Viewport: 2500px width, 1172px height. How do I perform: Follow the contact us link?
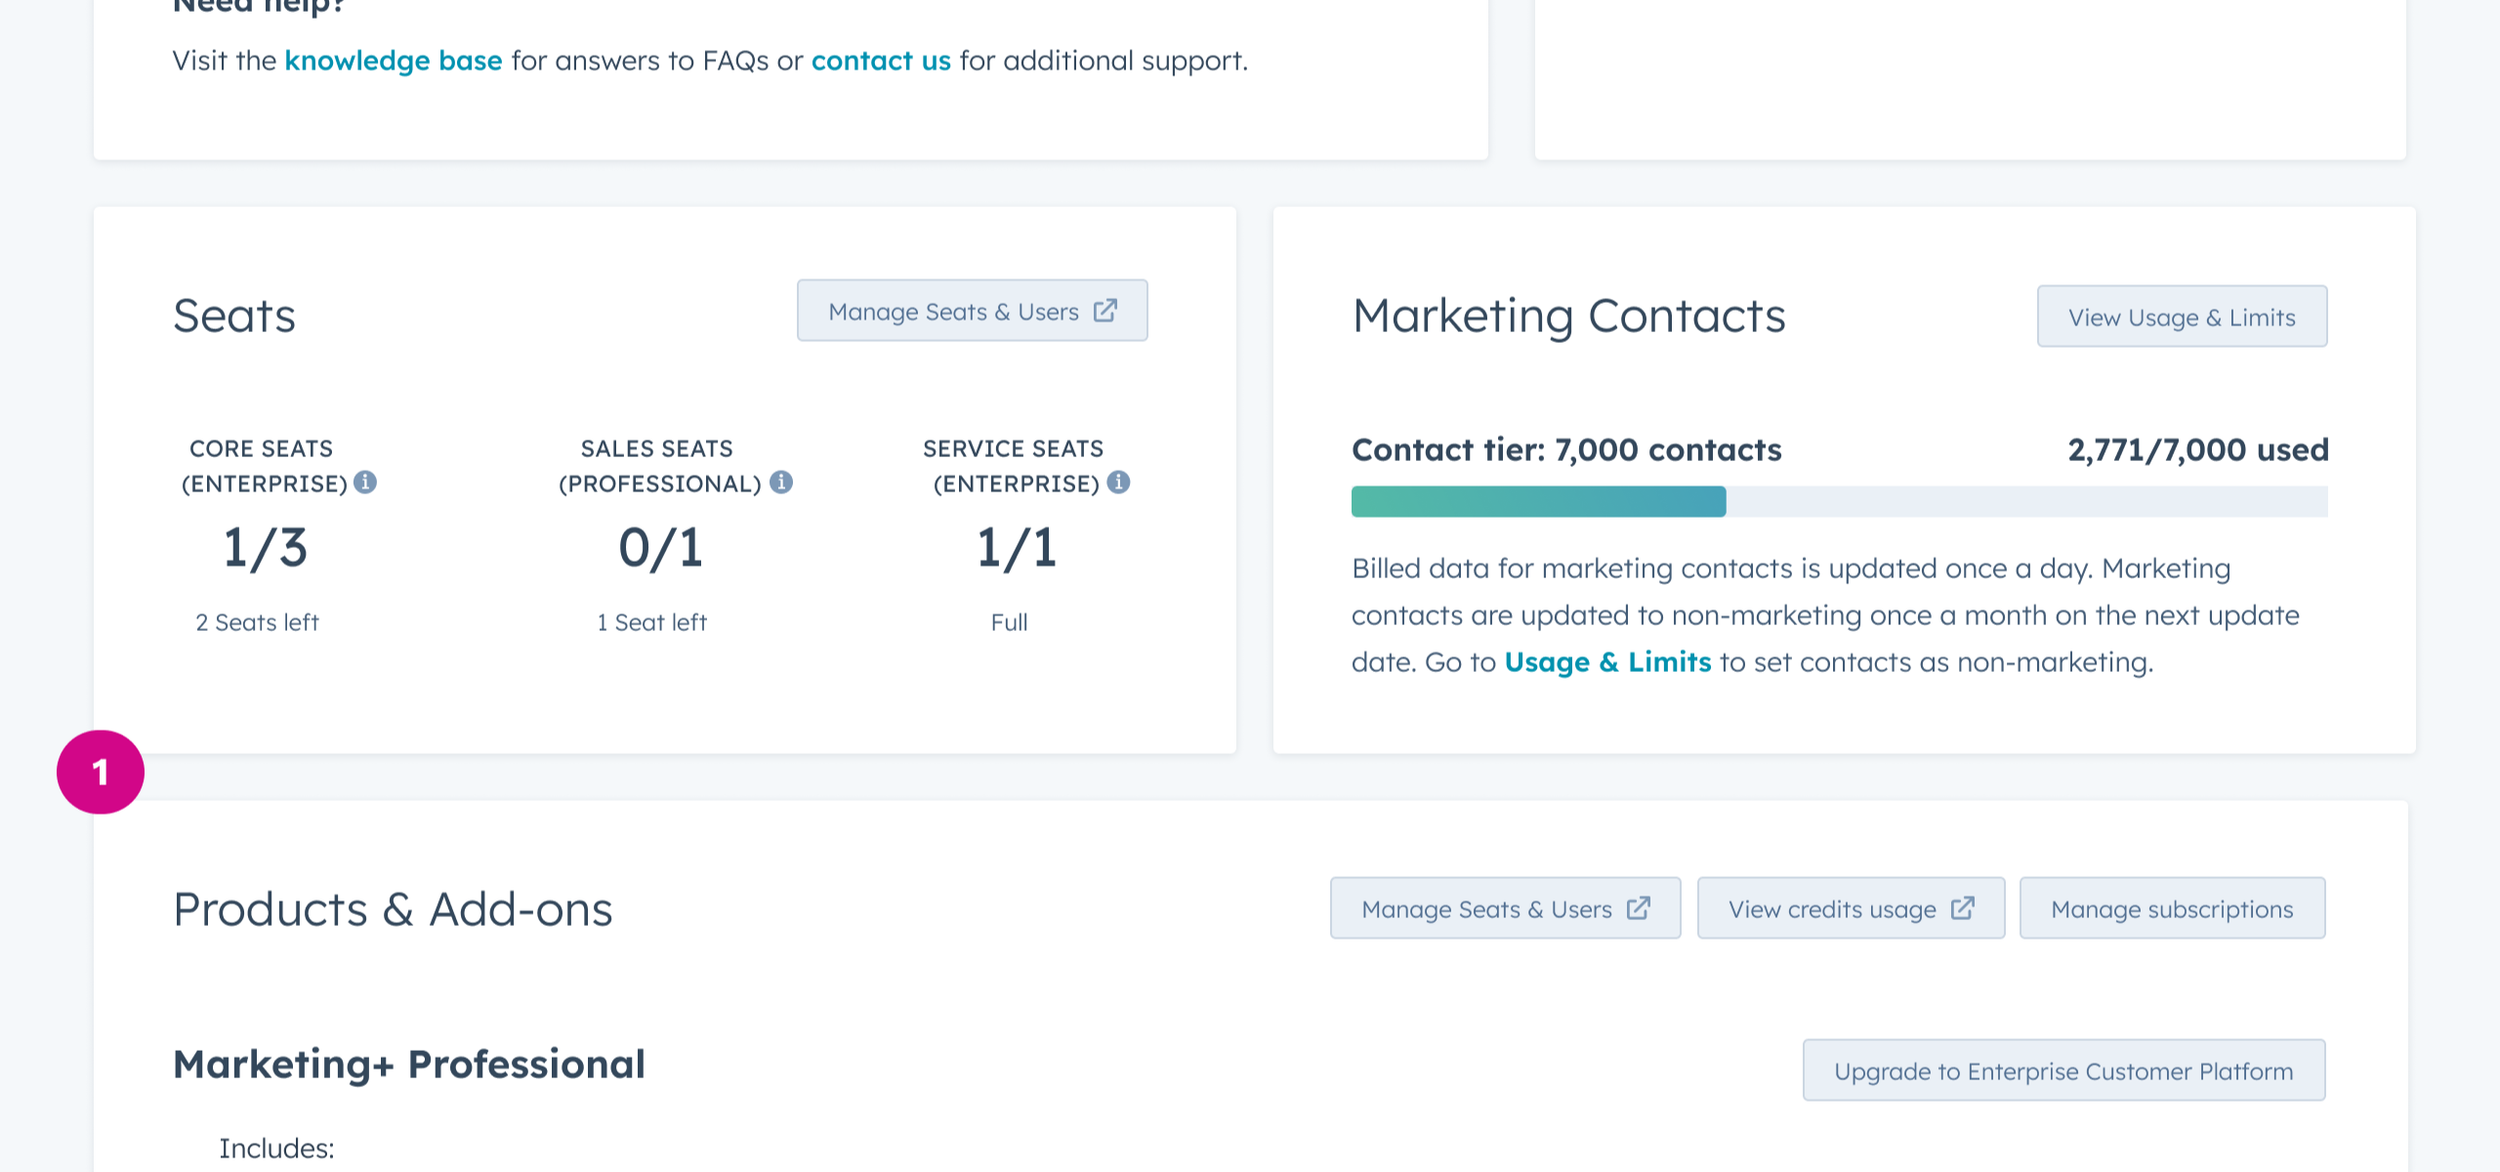pyautogui.click(x=880, y=61)
